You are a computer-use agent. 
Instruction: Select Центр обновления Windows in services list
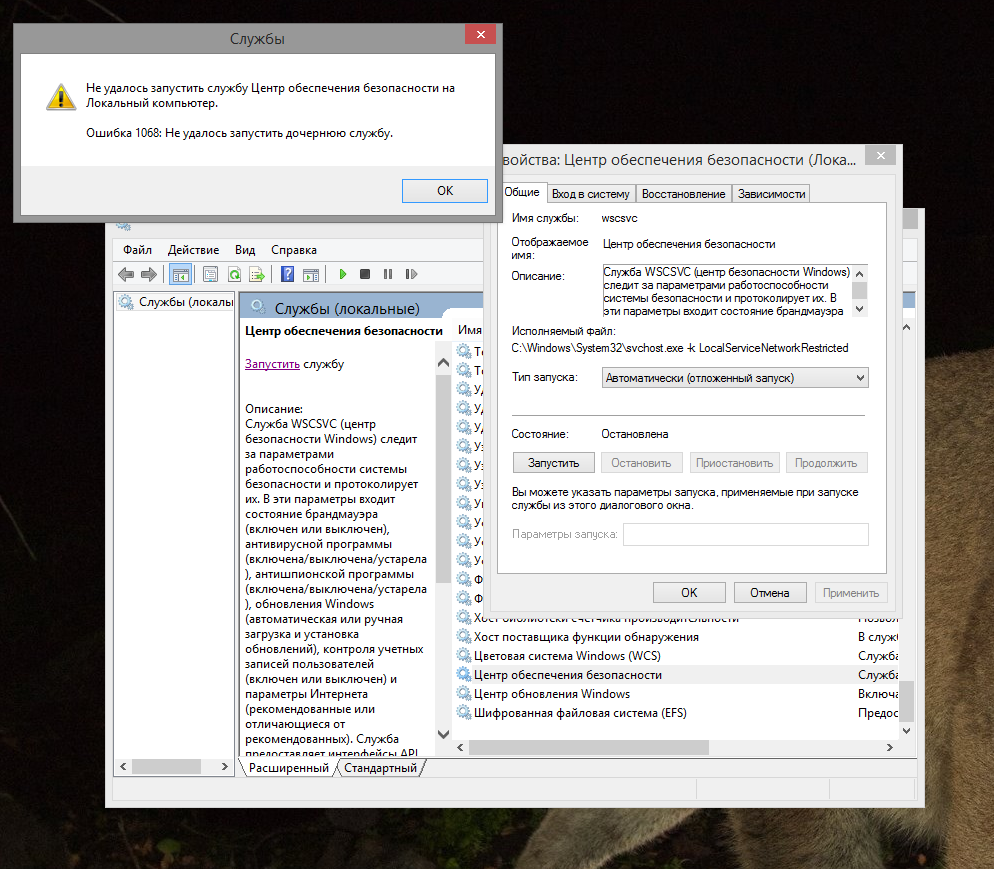[x=551, y=694]
